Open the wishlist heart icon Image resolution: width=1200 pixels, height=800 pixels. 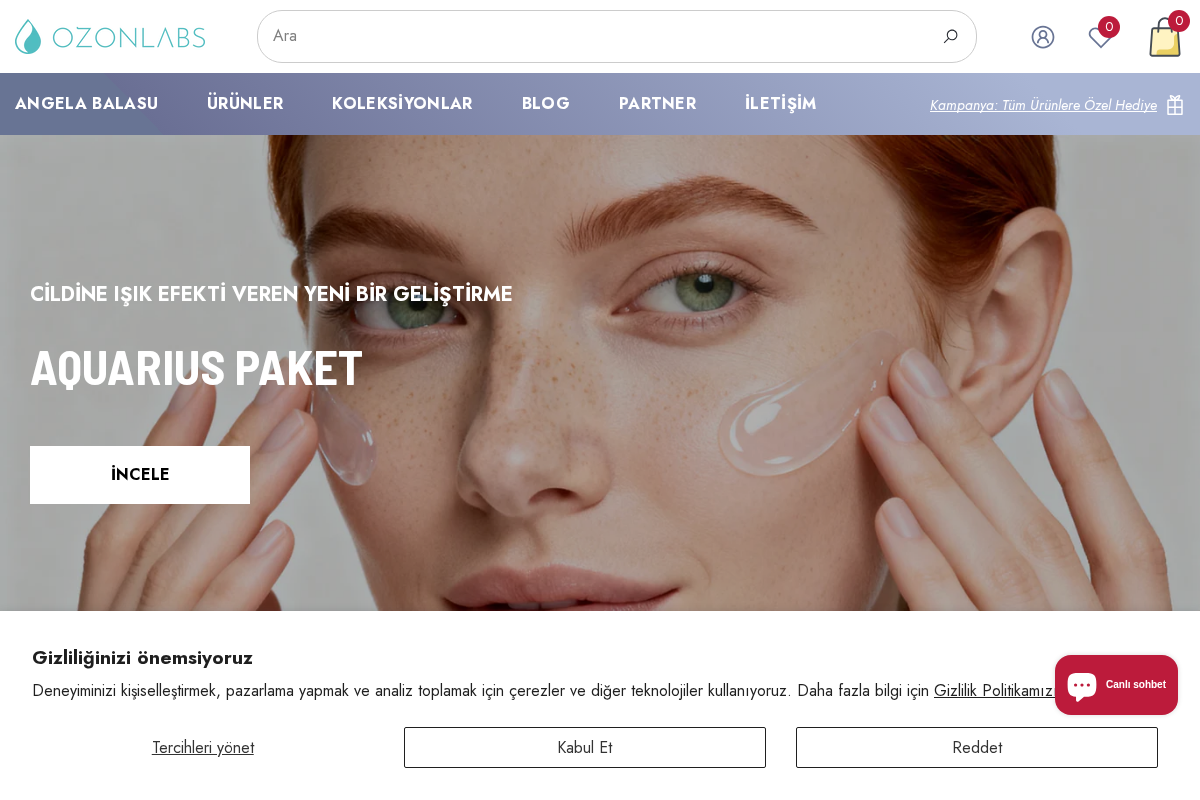(x=1101, y=38)
